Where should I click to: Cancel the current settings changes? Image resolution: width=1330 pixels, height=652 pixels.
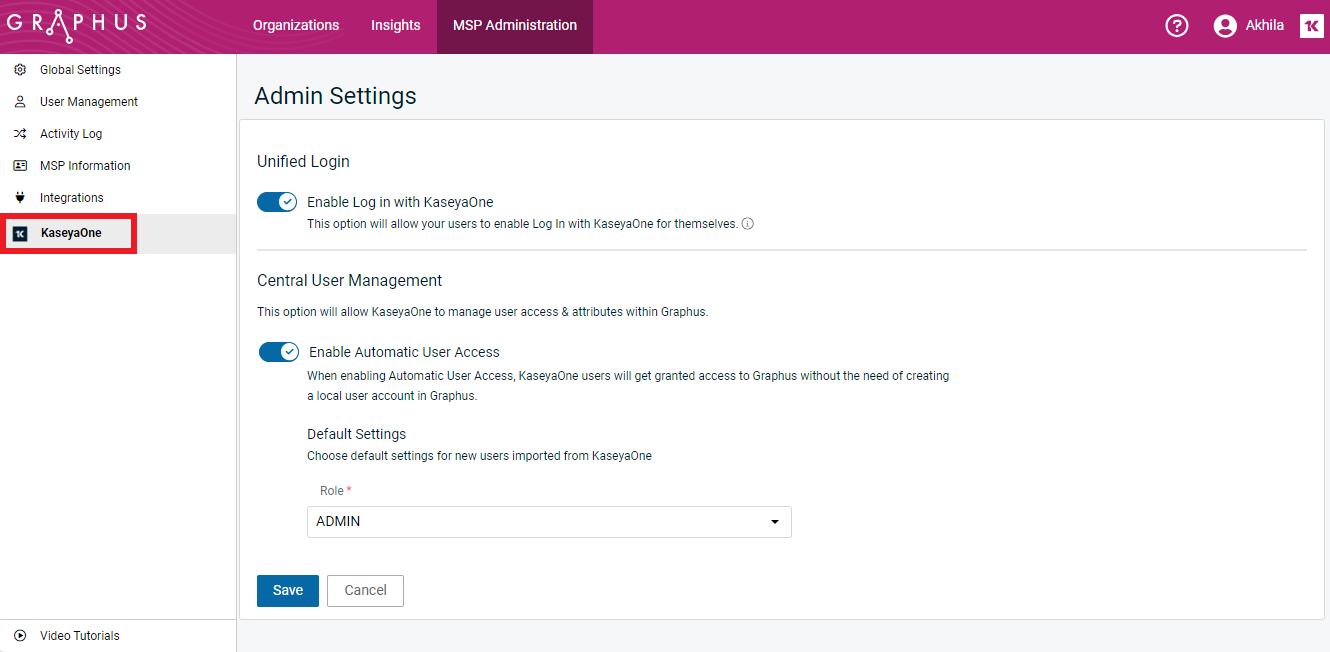[365, 590]
